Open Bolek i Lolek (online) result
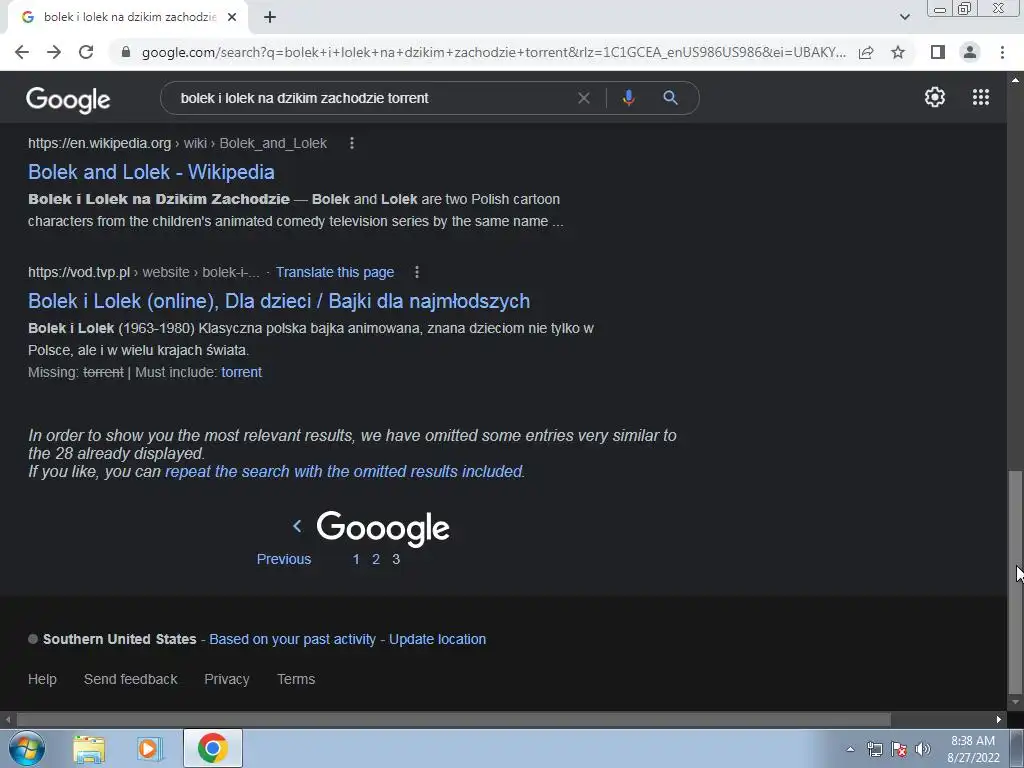Viewport: 1024px width, 768px height. pyautogui.click(x=279, y=301)
